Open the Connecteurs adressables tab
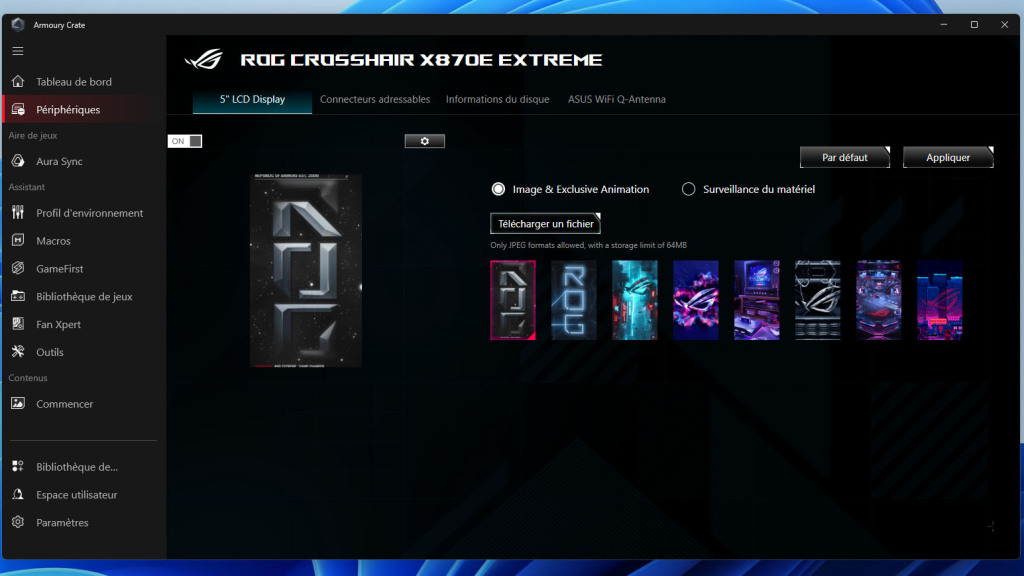 click(x=375, y=99)
